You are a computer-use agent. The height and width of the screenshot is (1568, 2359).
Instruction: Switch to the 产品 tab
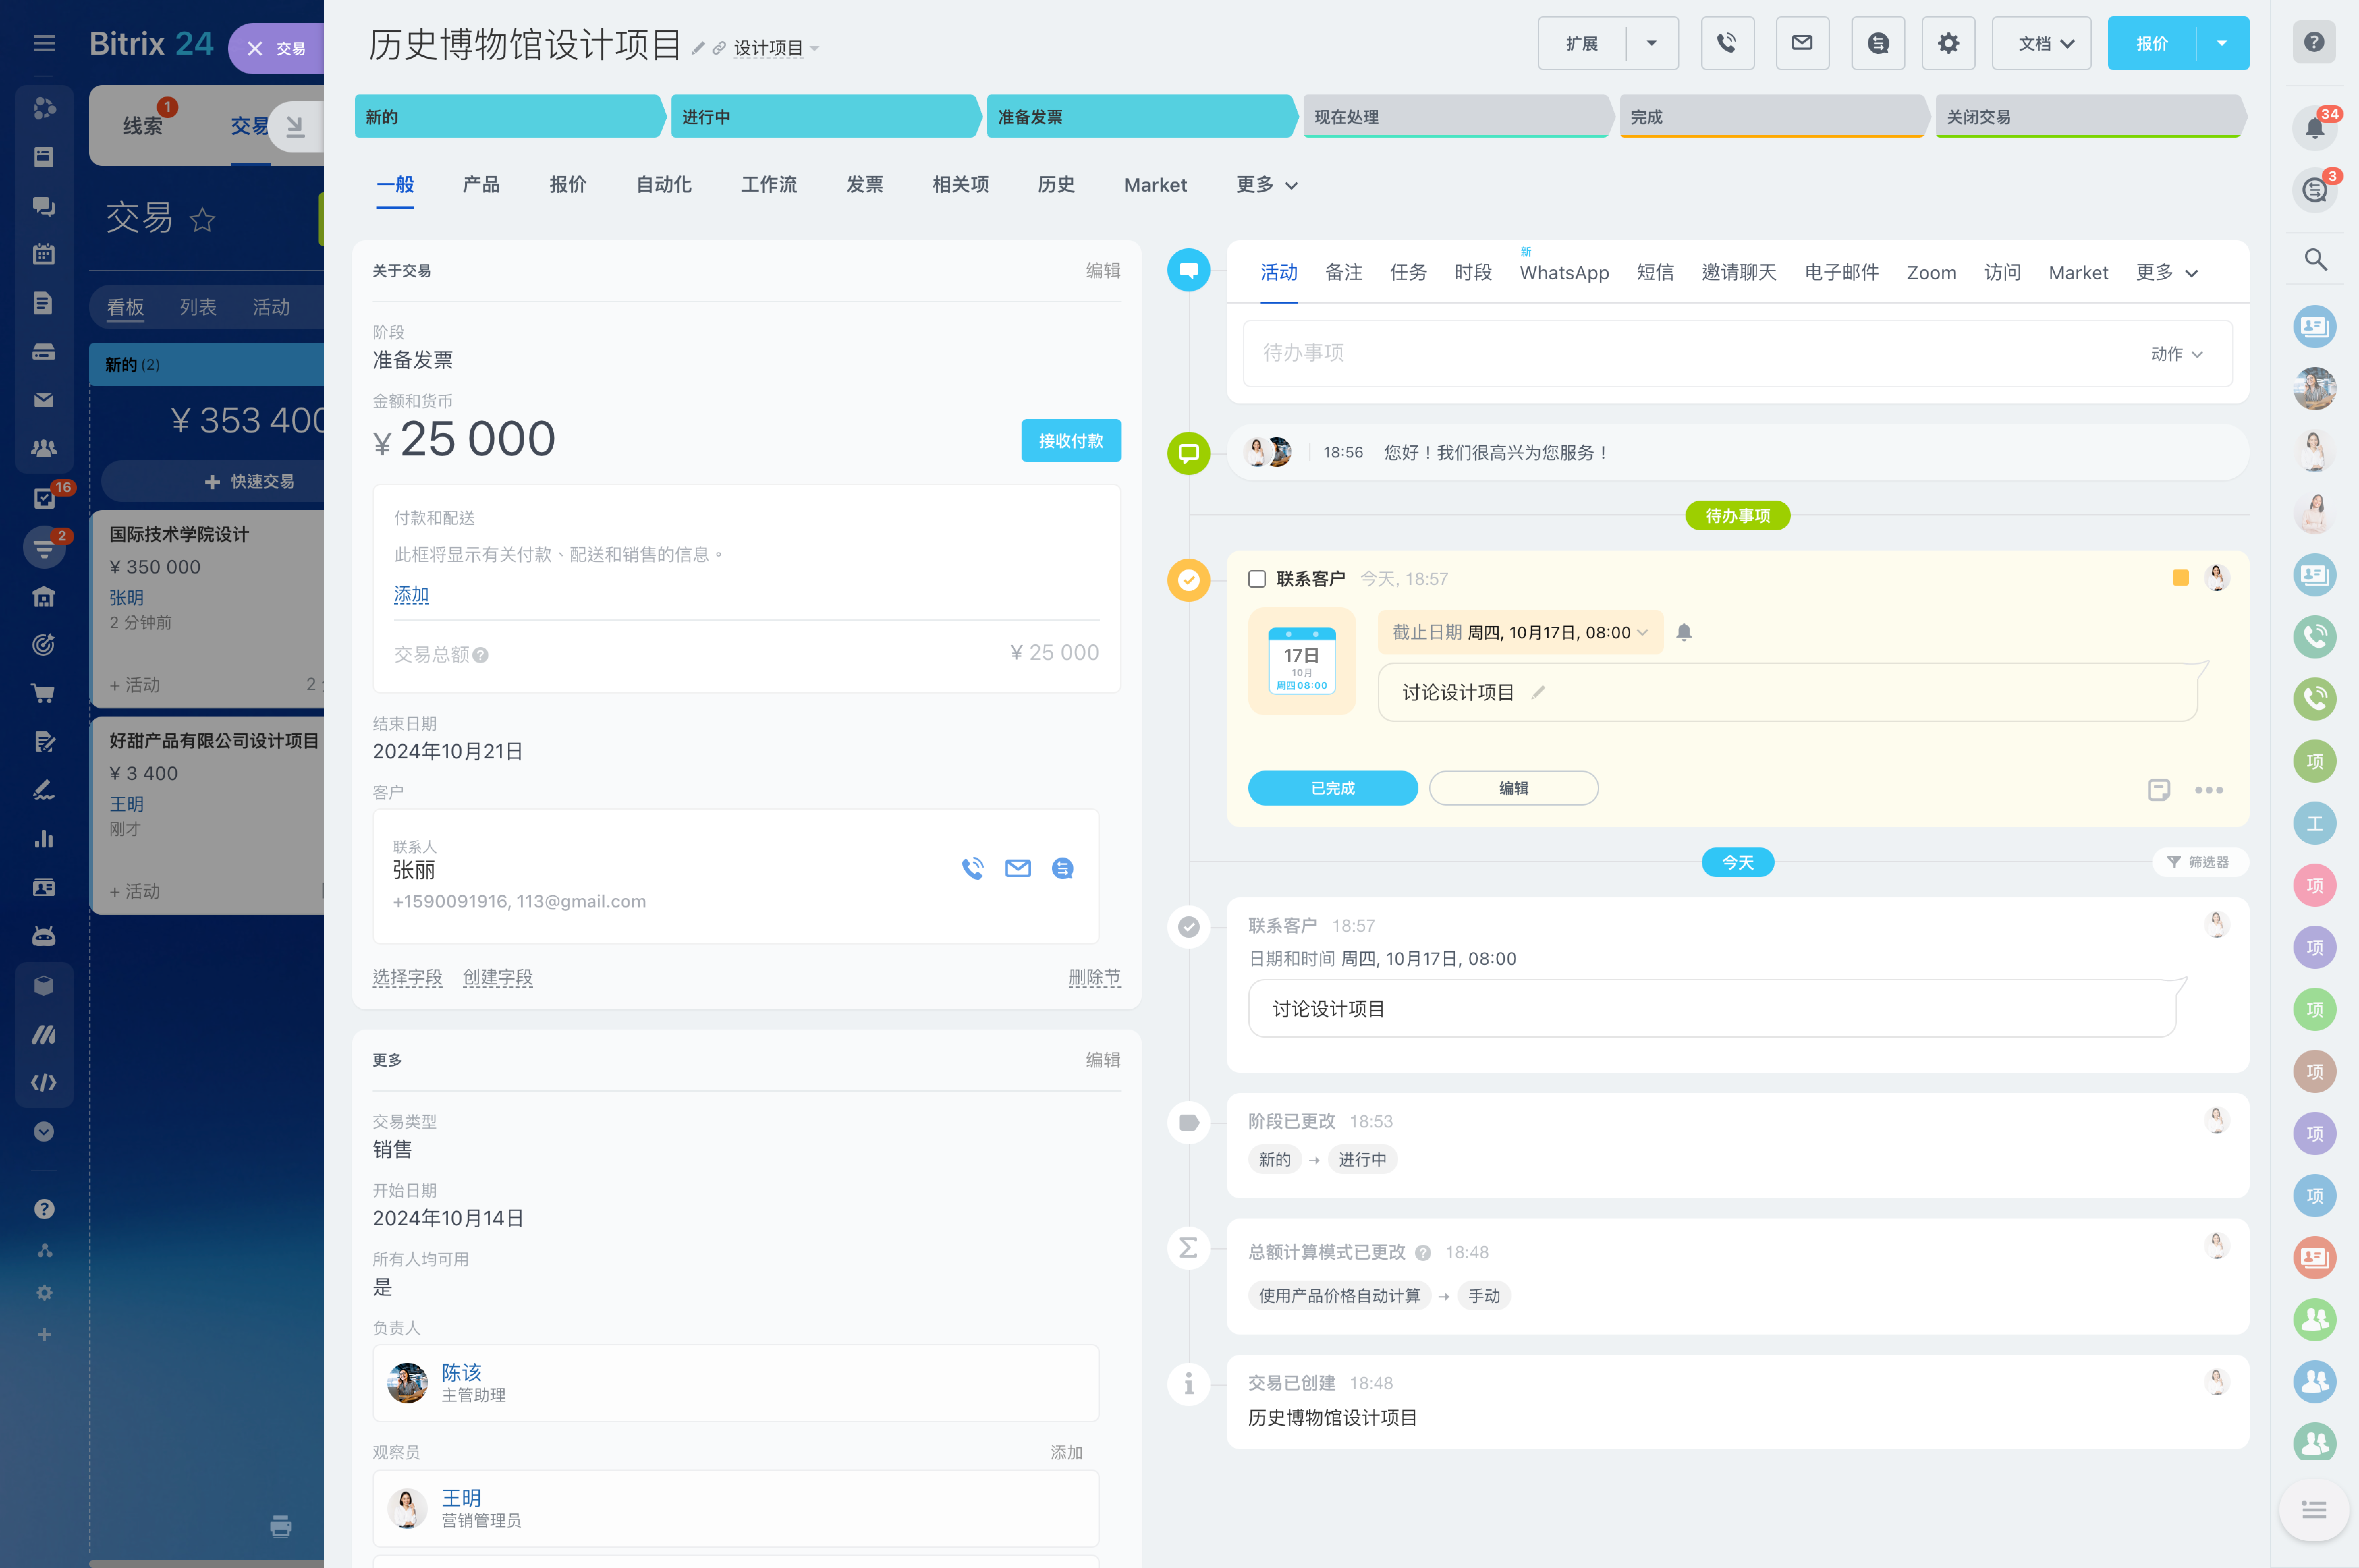click(x=481, y=185)
